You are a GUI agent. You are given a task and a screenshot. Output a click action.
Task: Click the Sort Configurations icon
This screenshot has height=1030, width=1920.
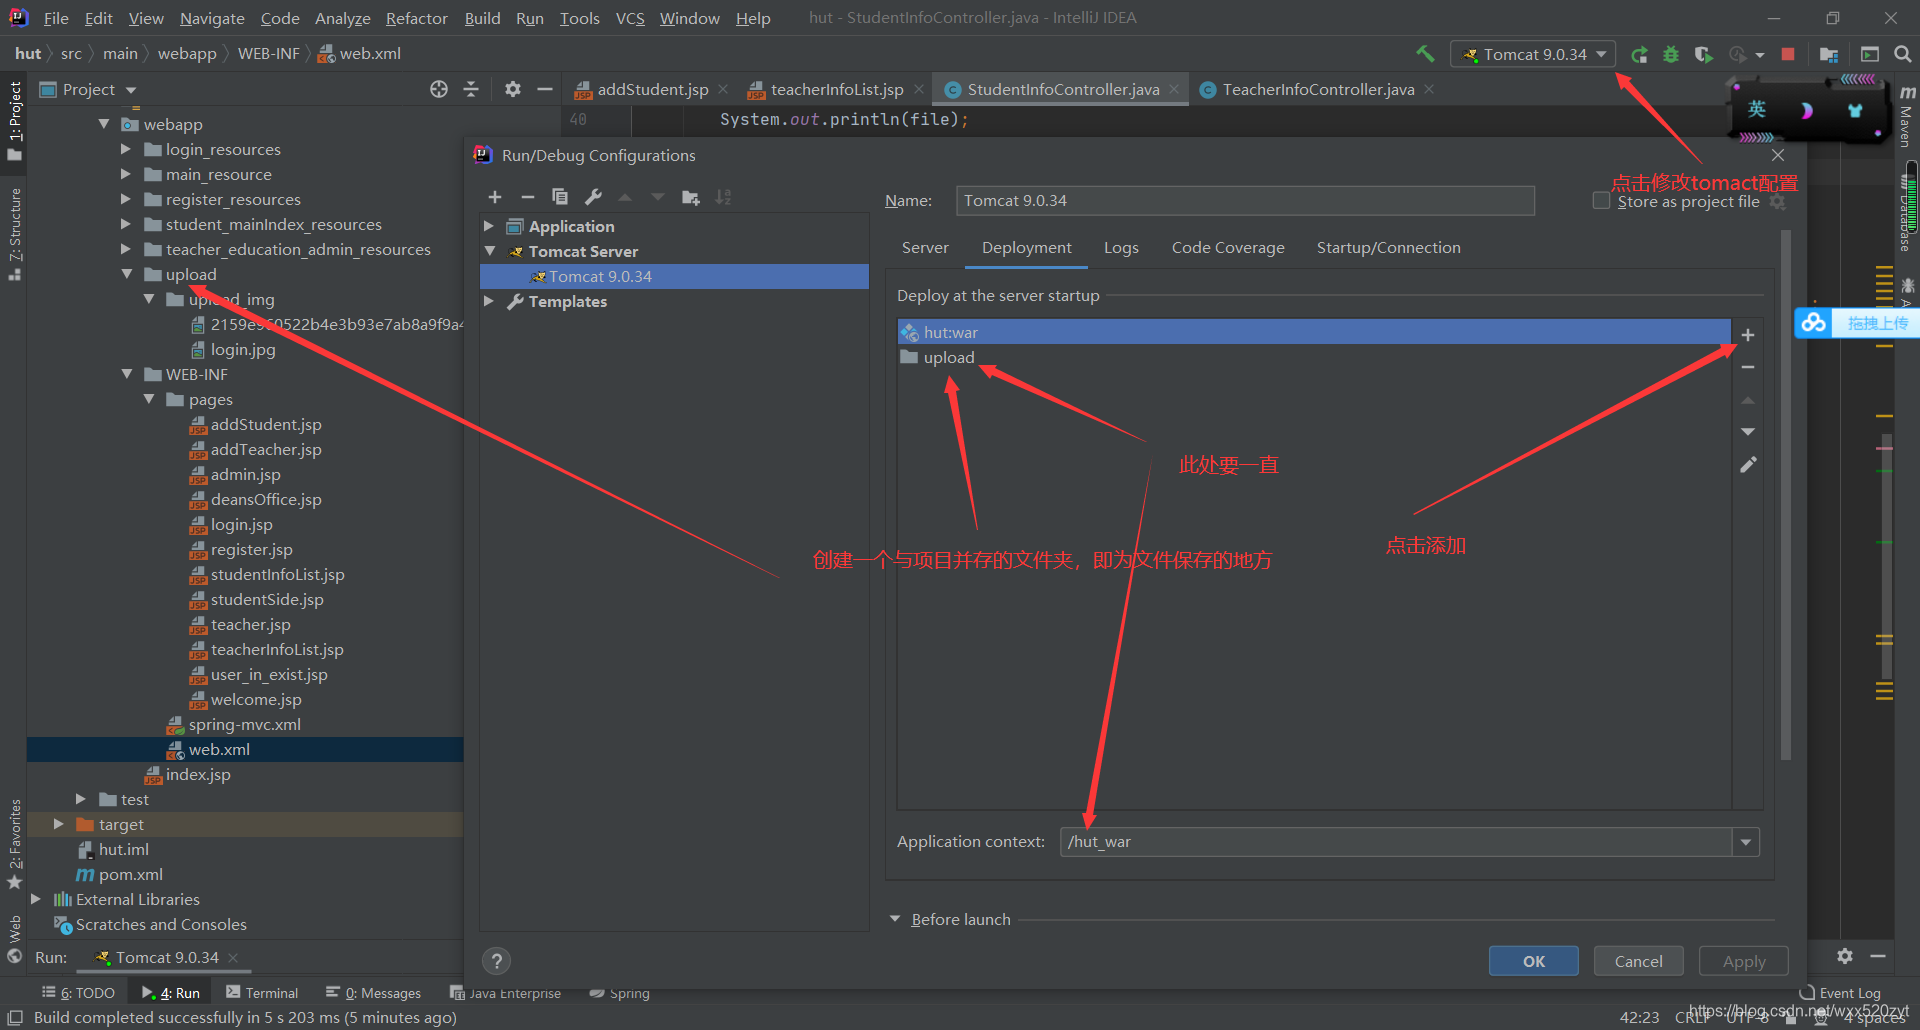coord(723,197)
